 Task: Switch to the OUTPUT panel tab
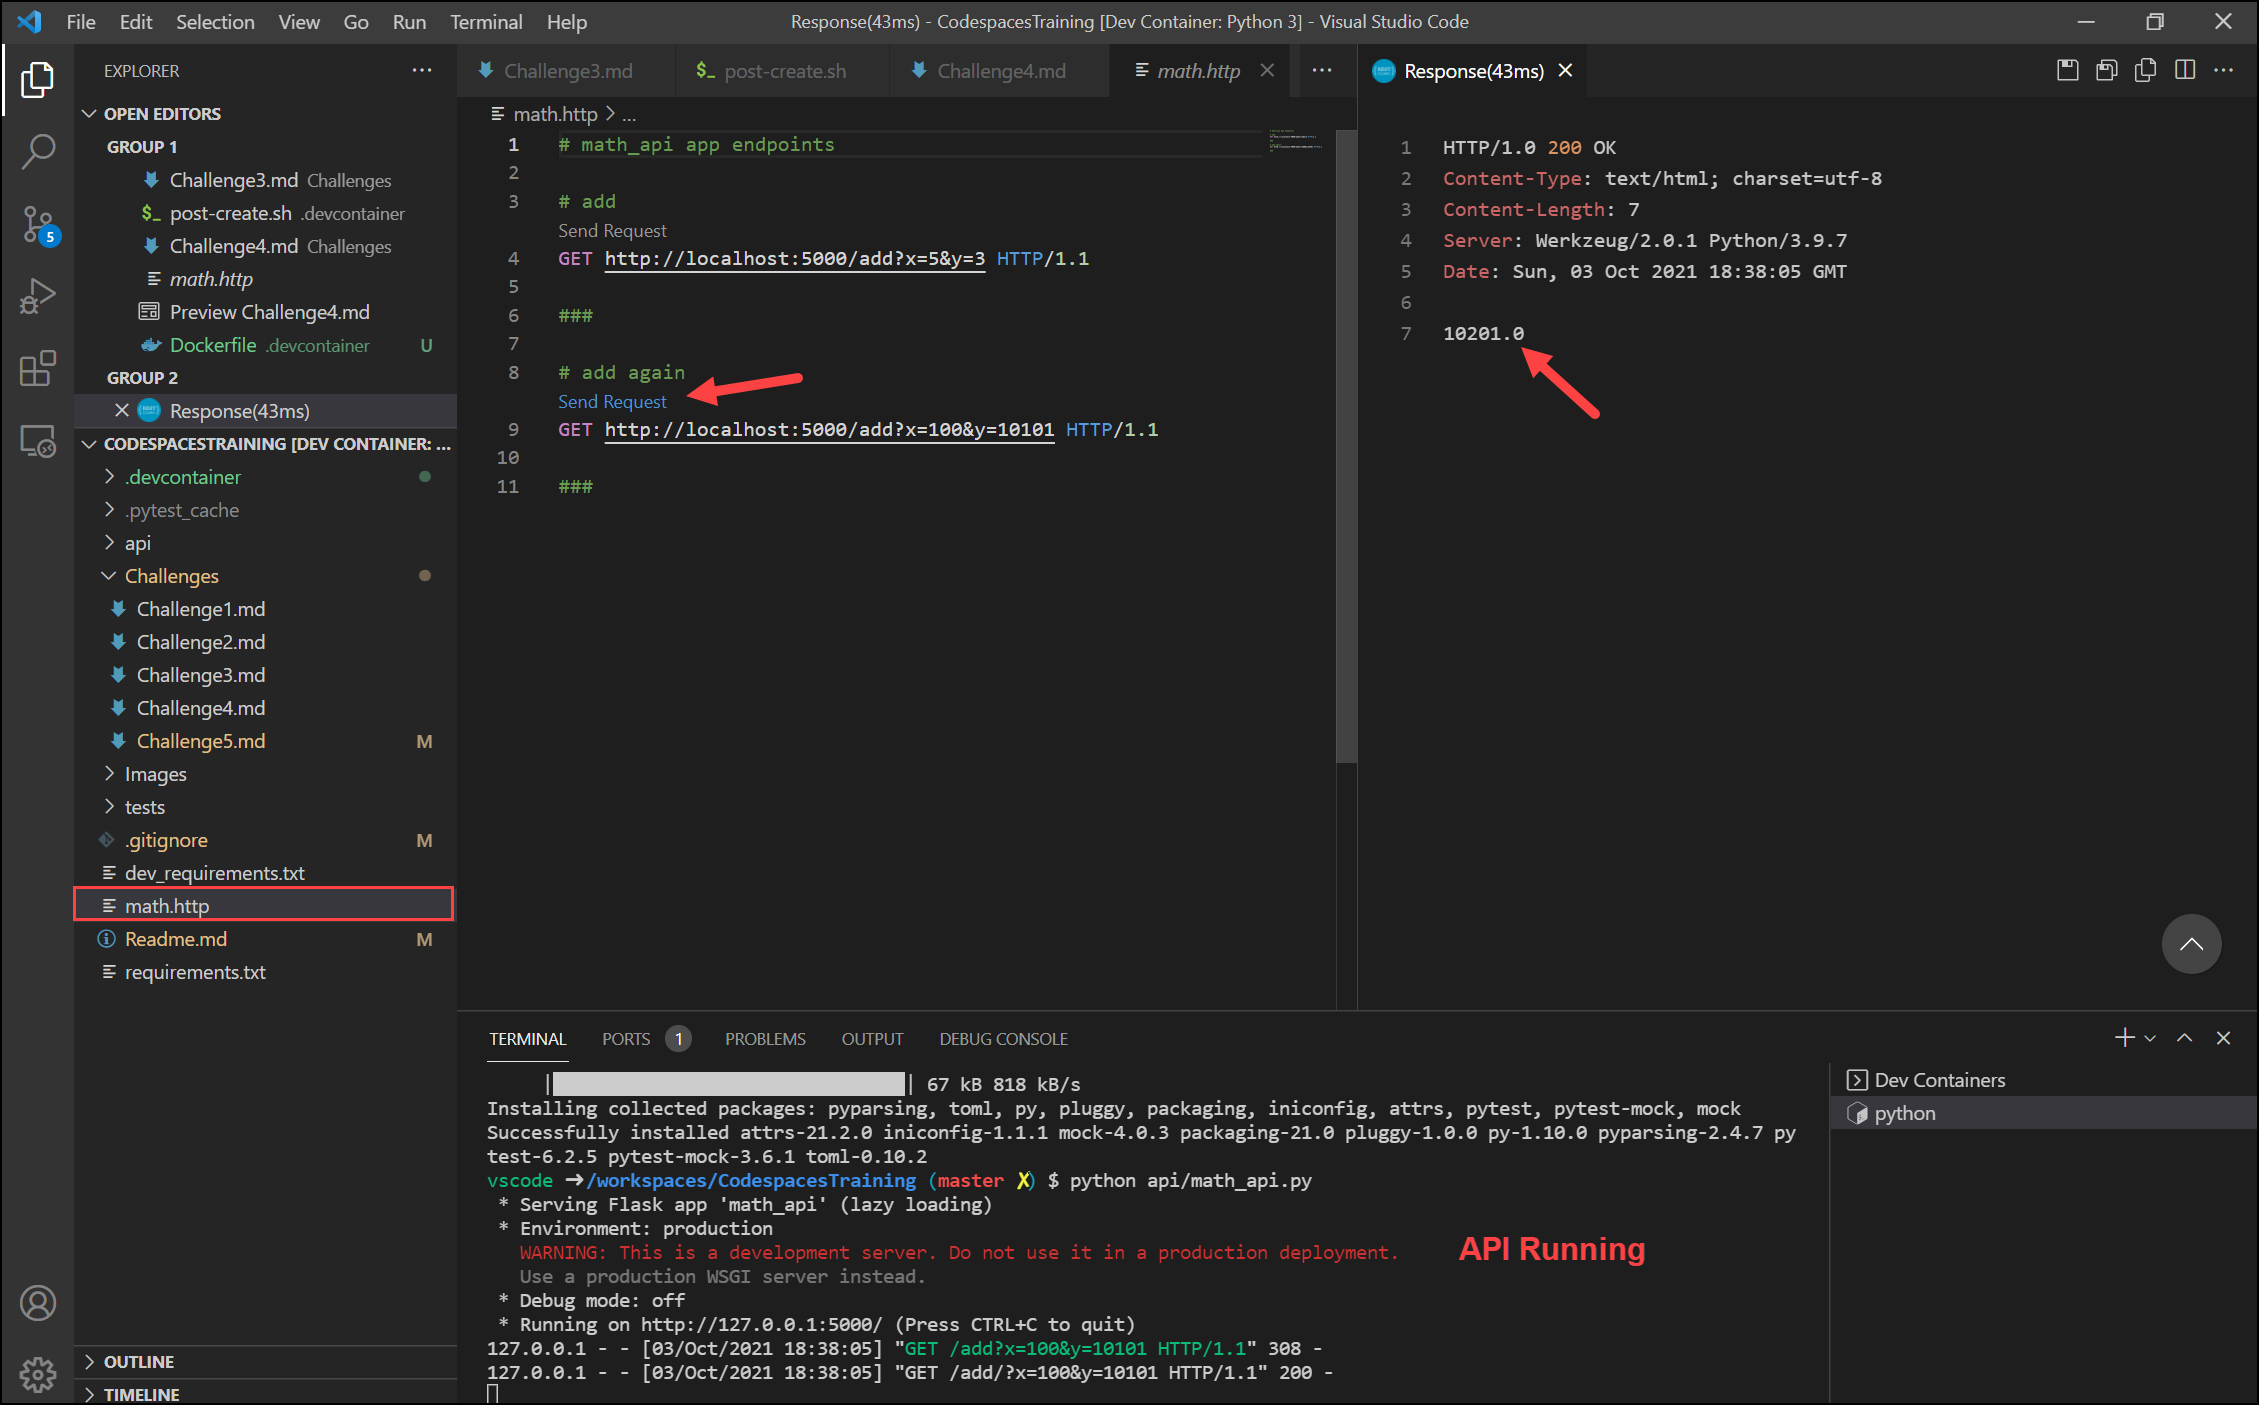pos(872,1039)
